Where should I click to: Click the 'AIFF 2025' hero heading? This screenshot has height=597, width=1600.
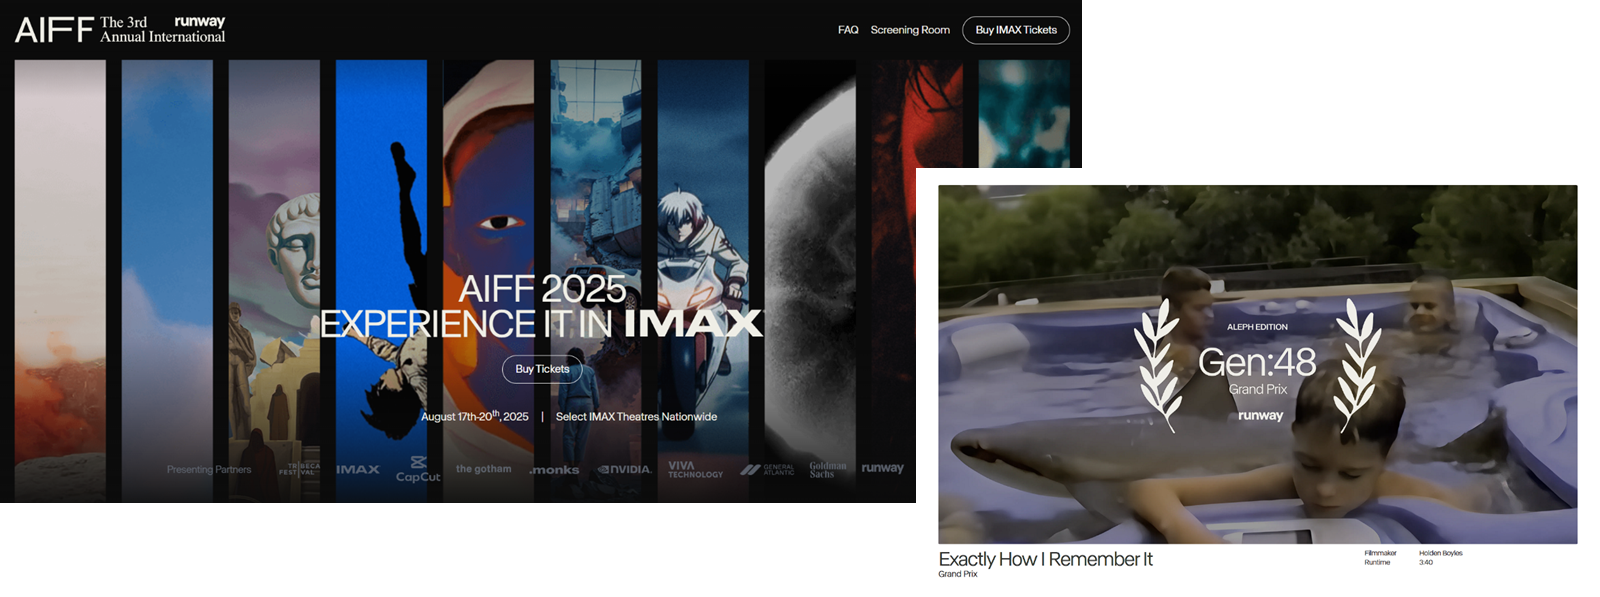coord(542,289)
